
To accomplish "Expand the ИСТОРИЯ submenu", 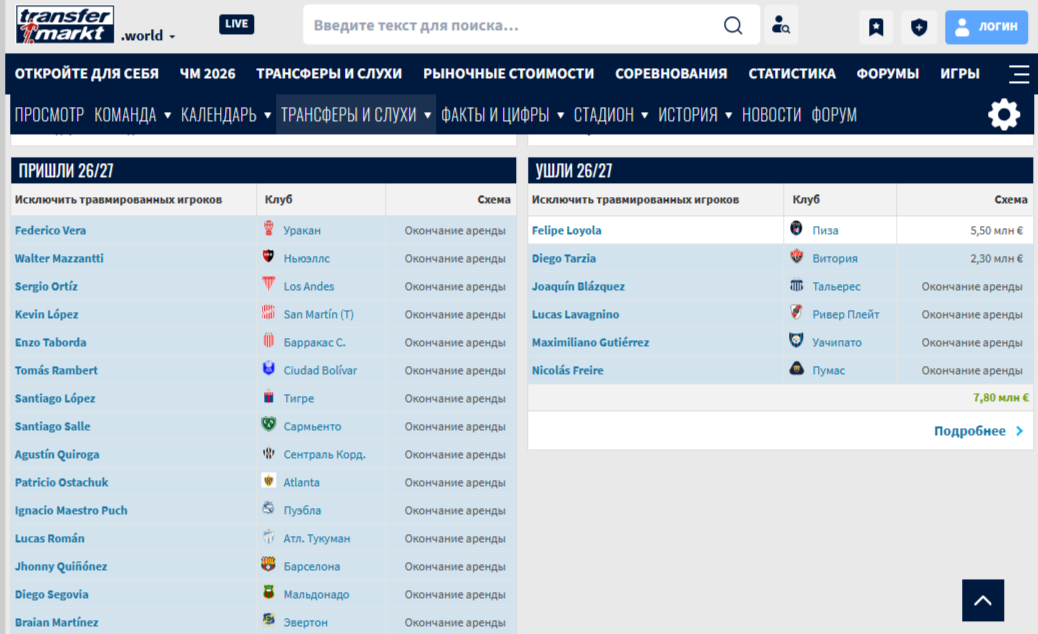I will pos(729,115).
